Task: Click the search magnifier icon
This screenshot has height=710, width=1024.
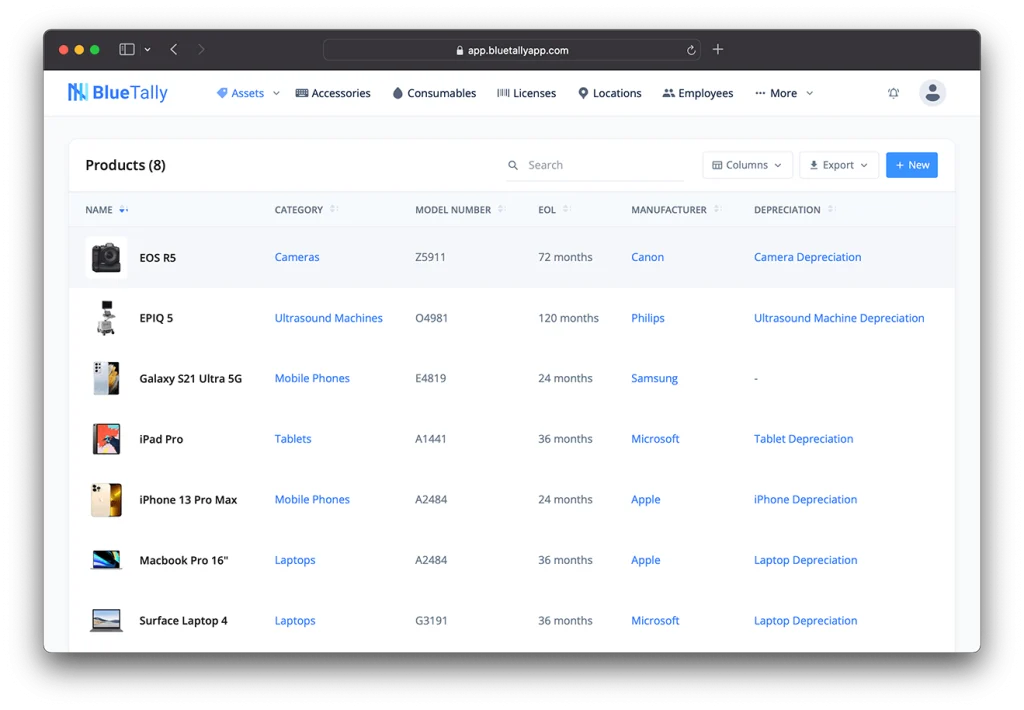Action: pos(513,165)
